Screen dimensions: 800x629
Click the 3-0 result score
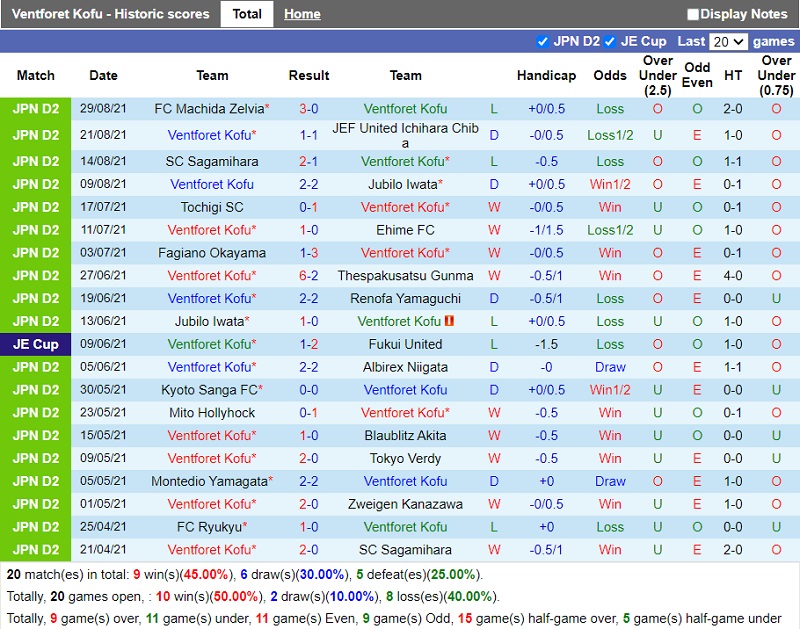(309, 108)
